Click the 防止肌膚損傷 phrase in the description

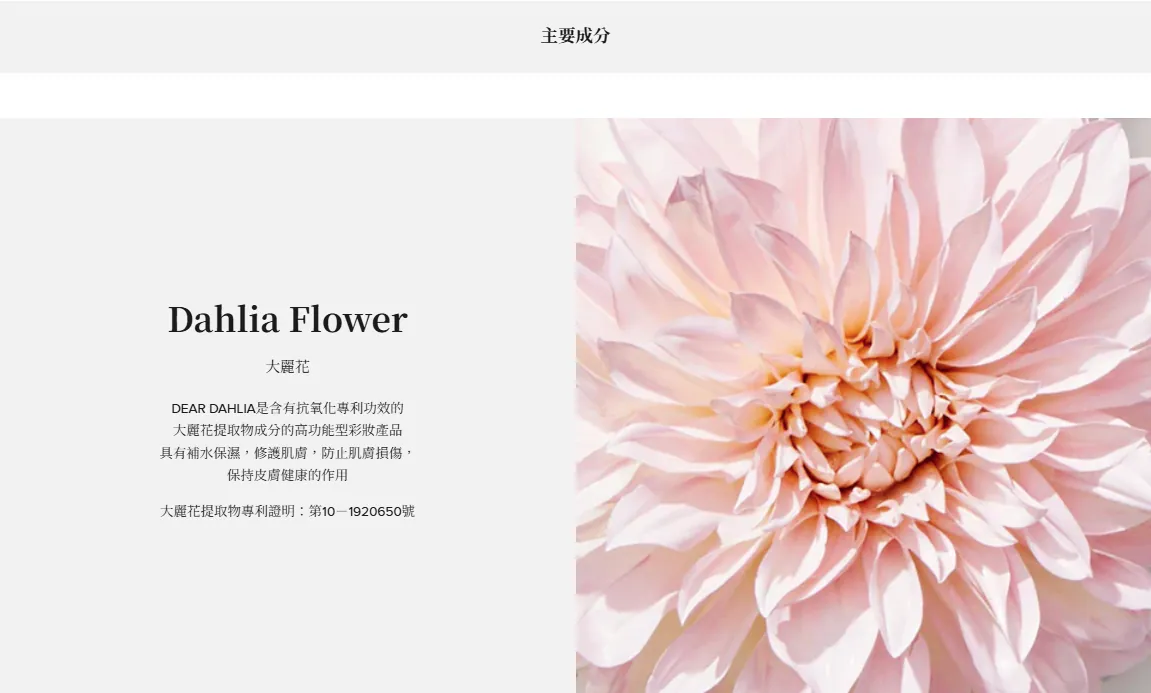point(362,453)
